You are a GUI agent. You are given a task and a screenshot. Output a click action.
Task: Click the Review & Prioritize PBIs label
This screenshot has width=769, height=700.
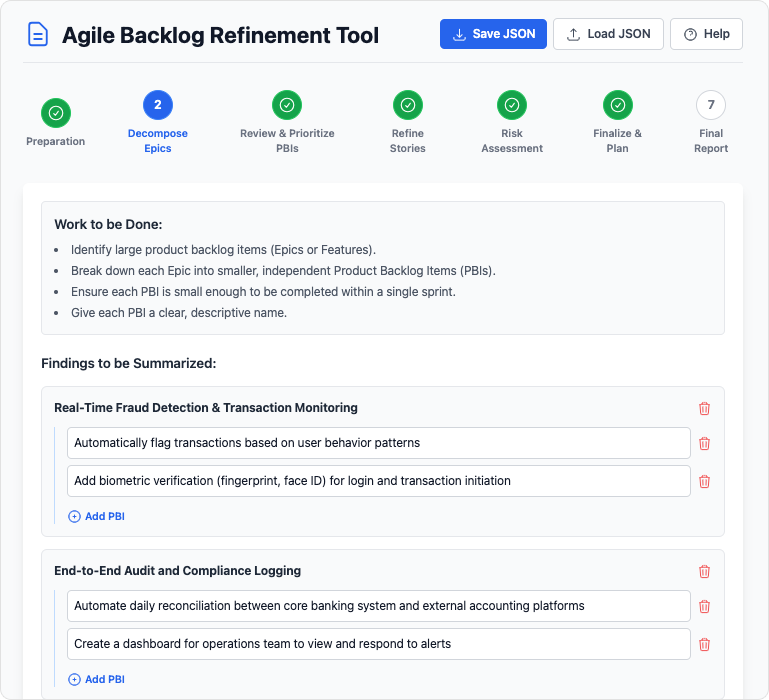[287, 141]
